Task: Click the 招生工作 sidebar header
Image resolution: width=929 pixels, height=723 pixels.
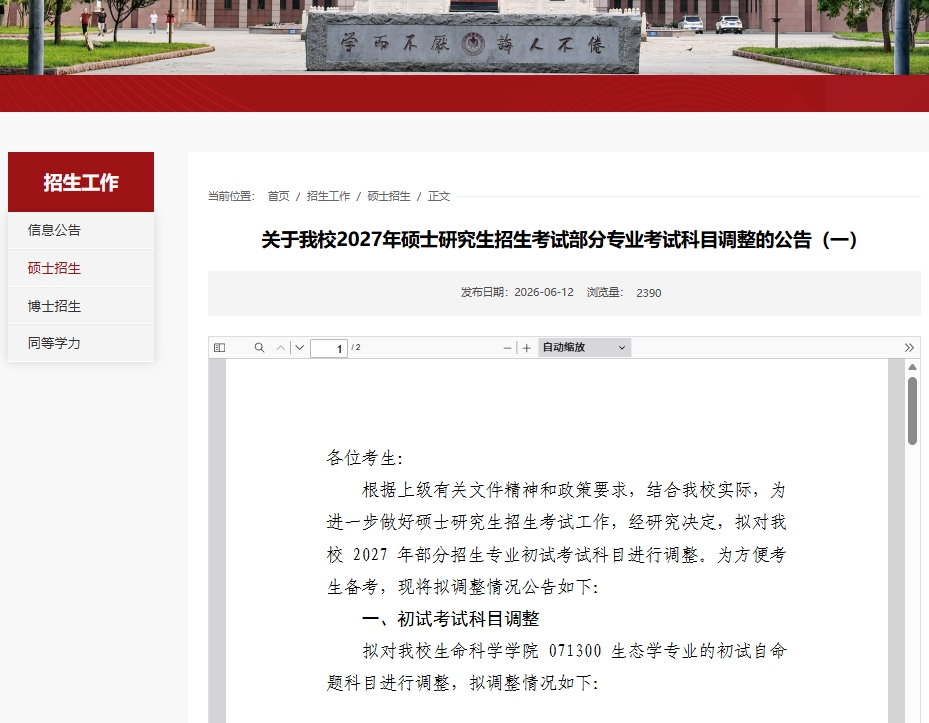Action: [x=81, y=182]
